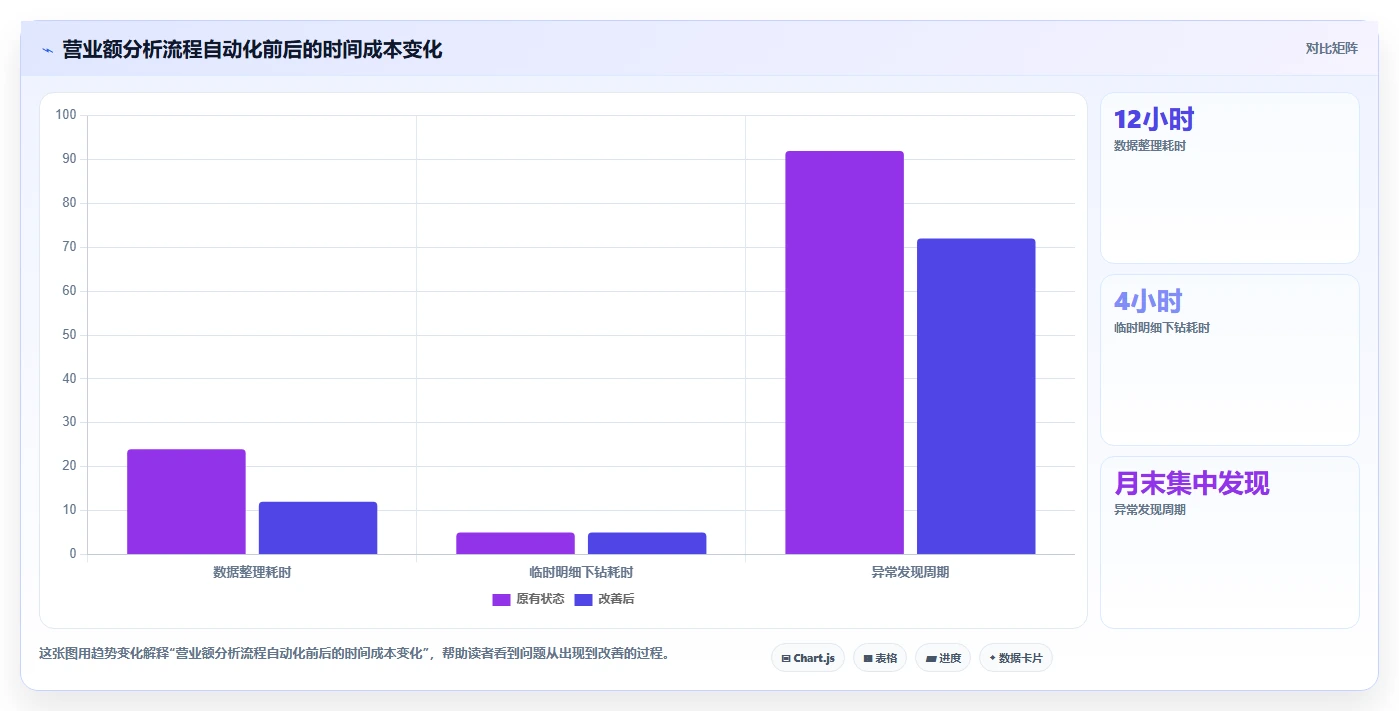Screen dimensions: 1399x711
Task: Select the 表格 tag chip
Action: (x=880, y=658)
